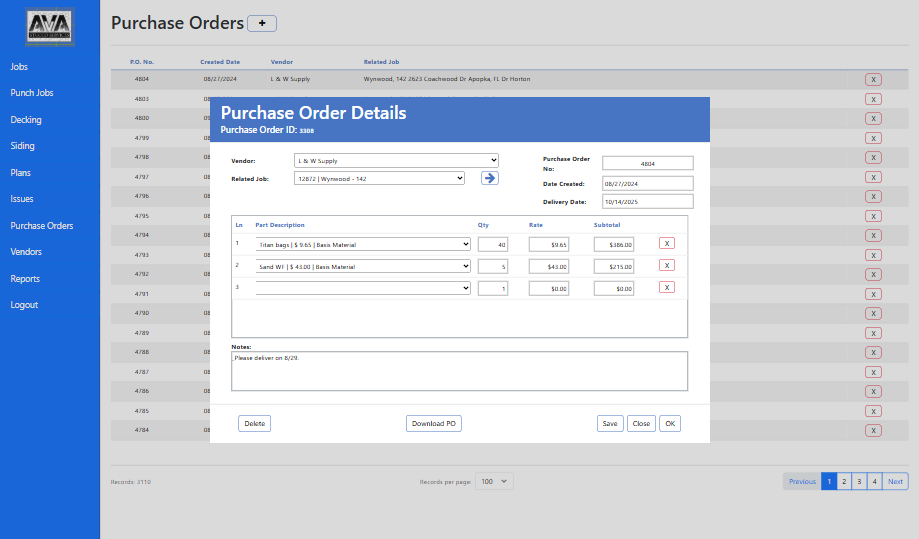The height and width of the screenshot is (539, 919).
Task: Go to Reports in the sidebar
Action: click(x=25, y=279)
